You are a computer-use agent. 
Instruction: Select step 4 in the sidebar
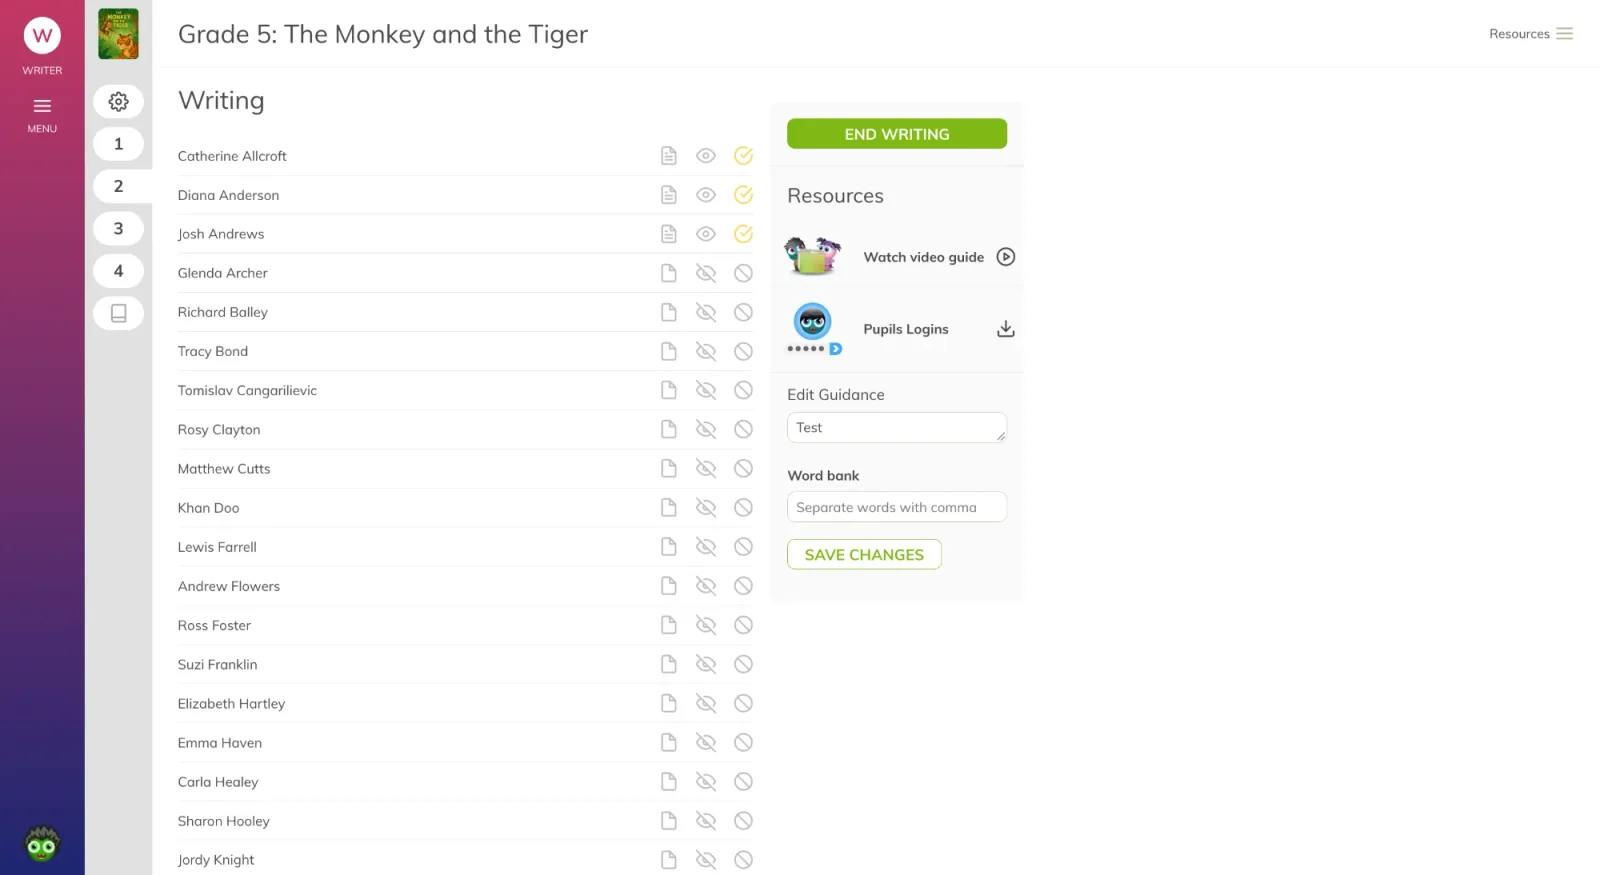[118, 271]
